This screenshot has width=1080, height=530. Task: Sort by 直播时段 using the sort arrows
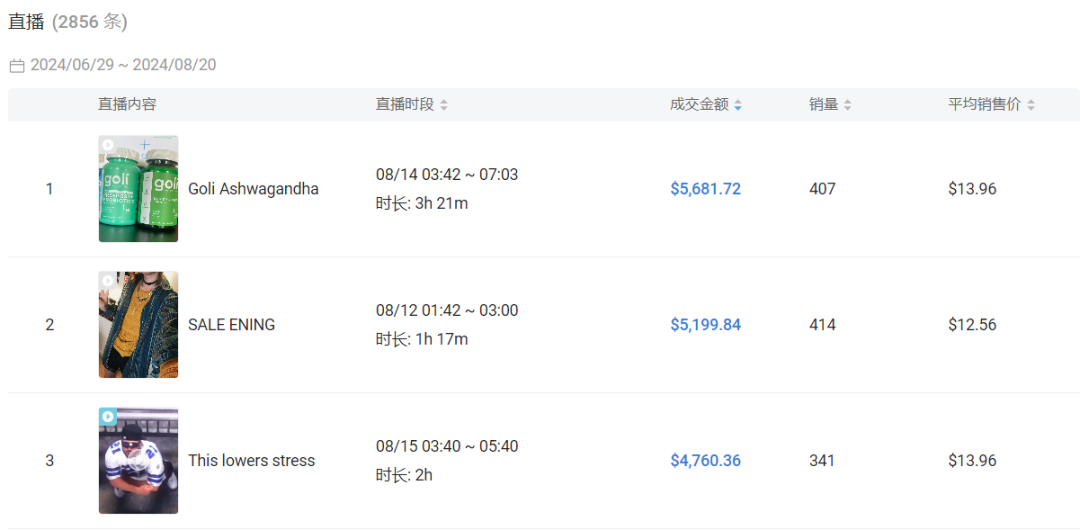pyautogui.click(x=444, y=105)
